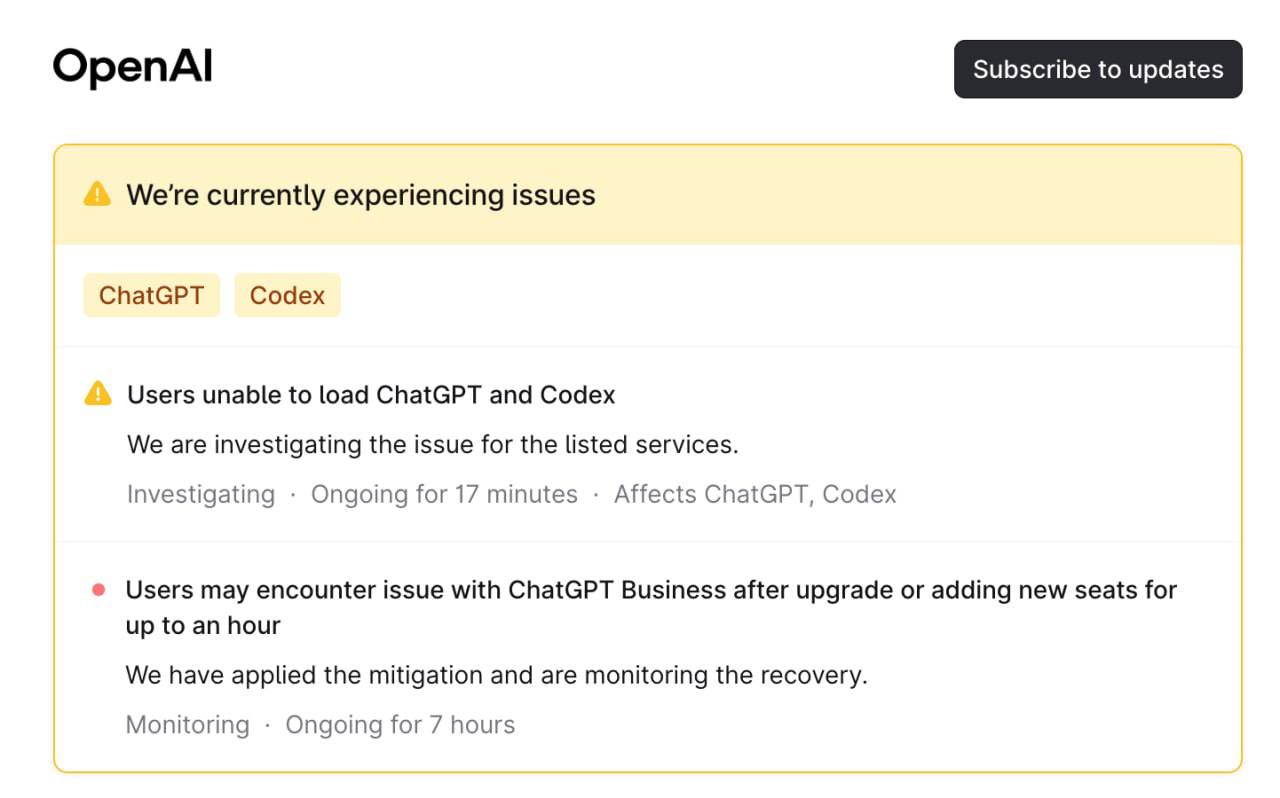Click the "Ongoing for 7 hours" duration text

point(400,725)
